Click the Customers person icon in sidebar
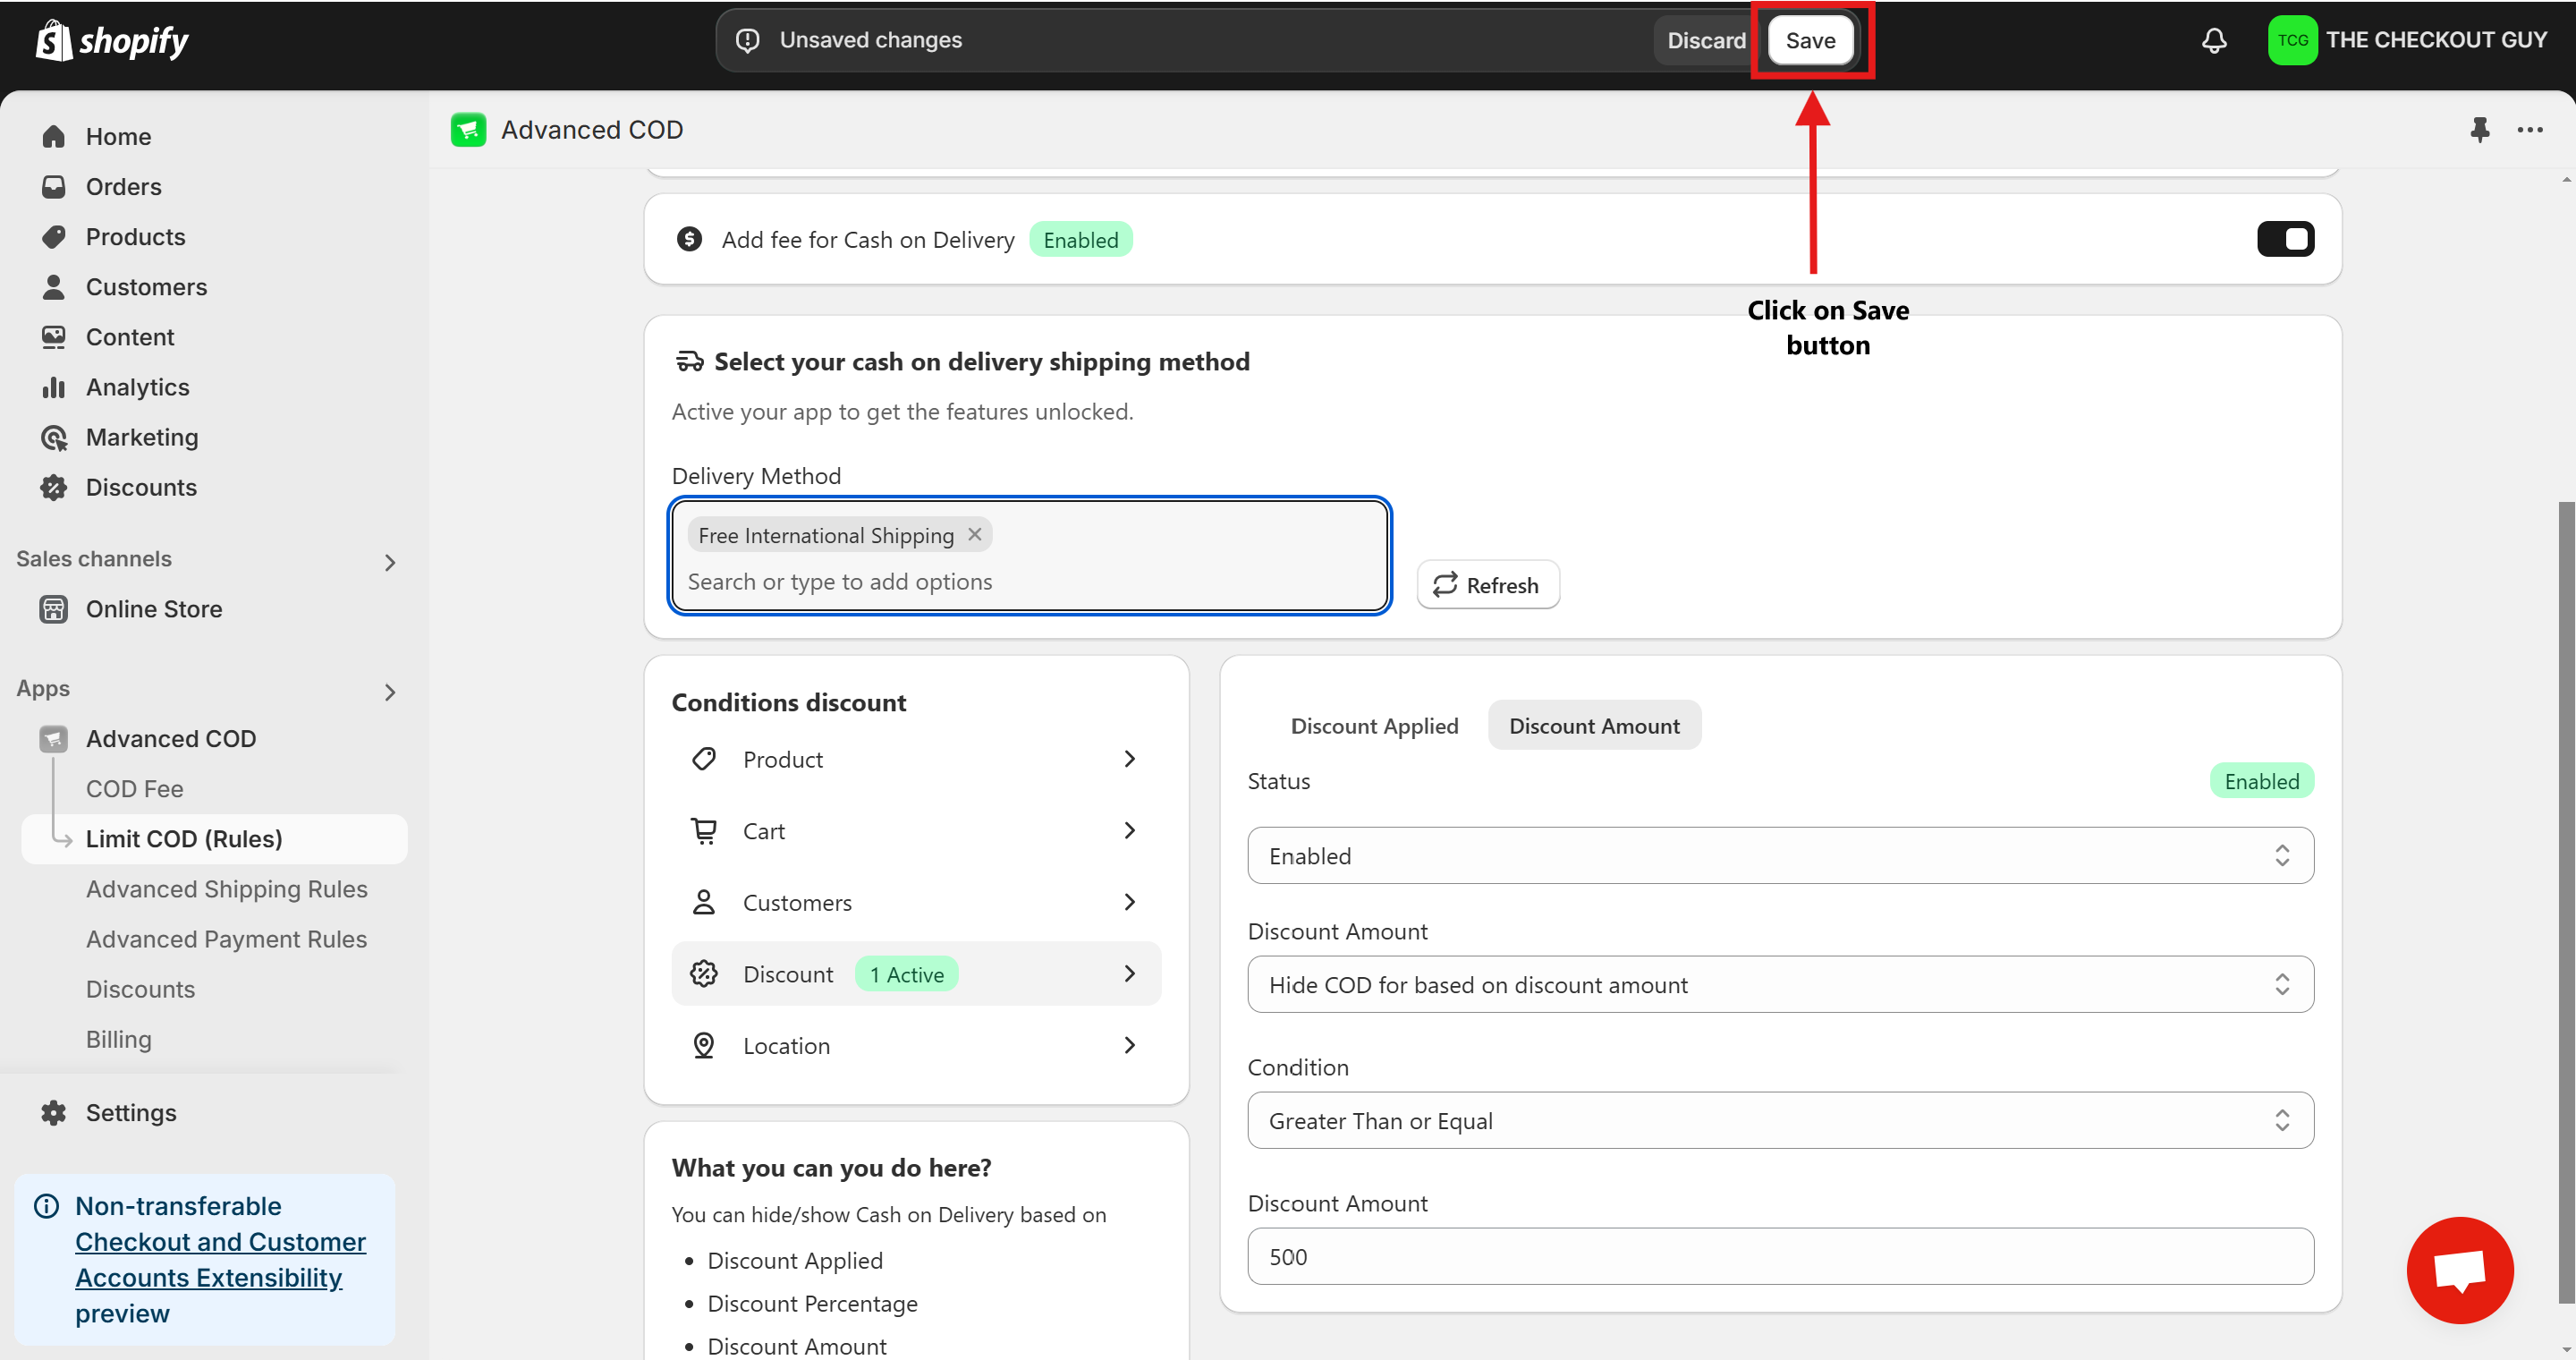This screenshot has width=2576, height=1360. [x=54, y=287]
